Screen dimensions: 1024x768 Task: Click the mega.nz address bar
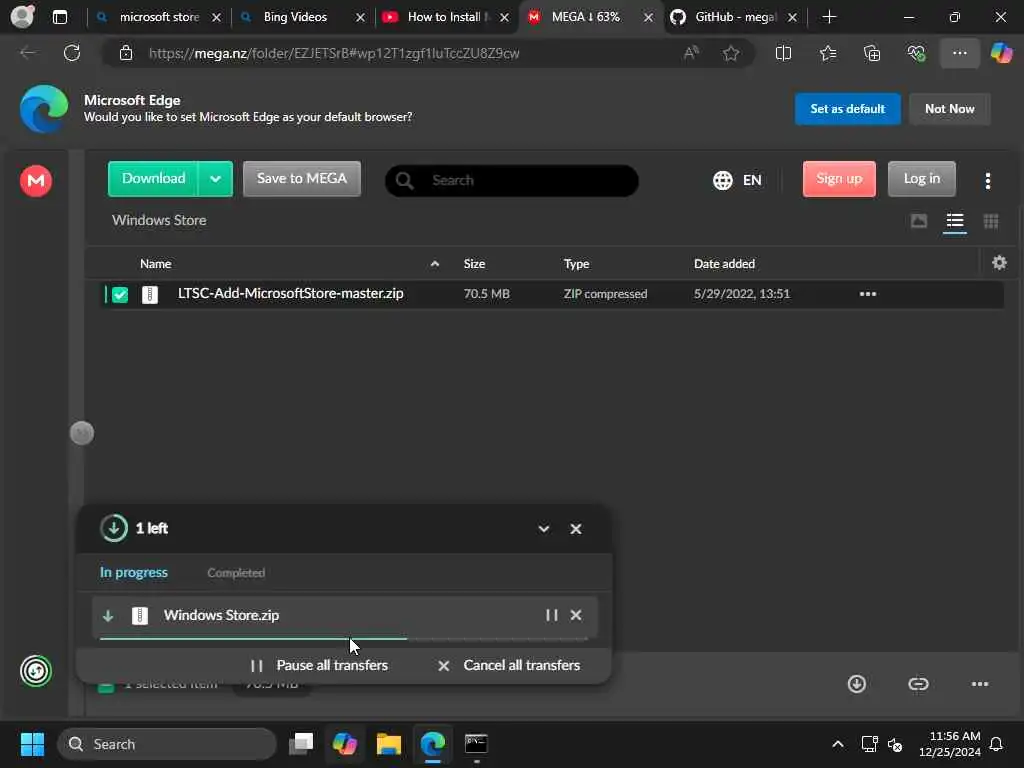point(334,54)
